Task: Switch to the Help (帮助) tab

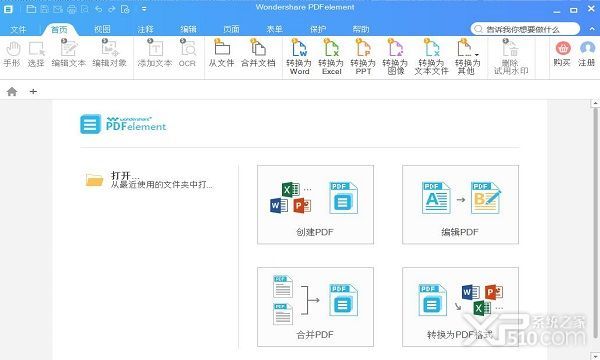Action: point(361,29)
